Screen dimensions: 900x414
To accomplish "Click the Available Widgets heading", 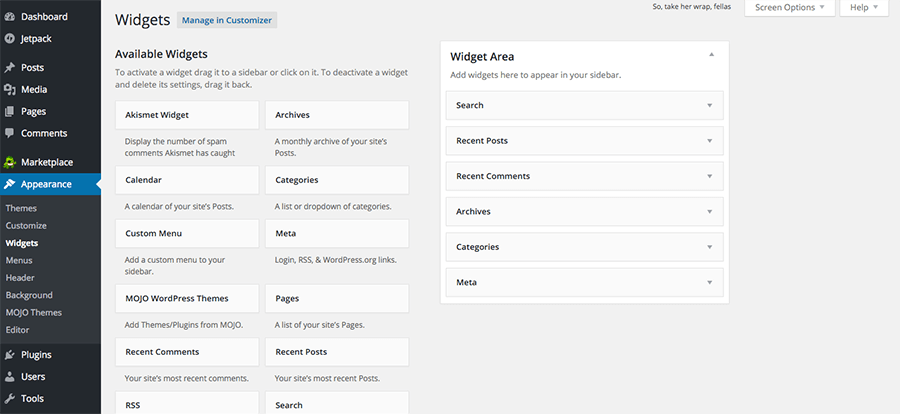I will point(161,54).
